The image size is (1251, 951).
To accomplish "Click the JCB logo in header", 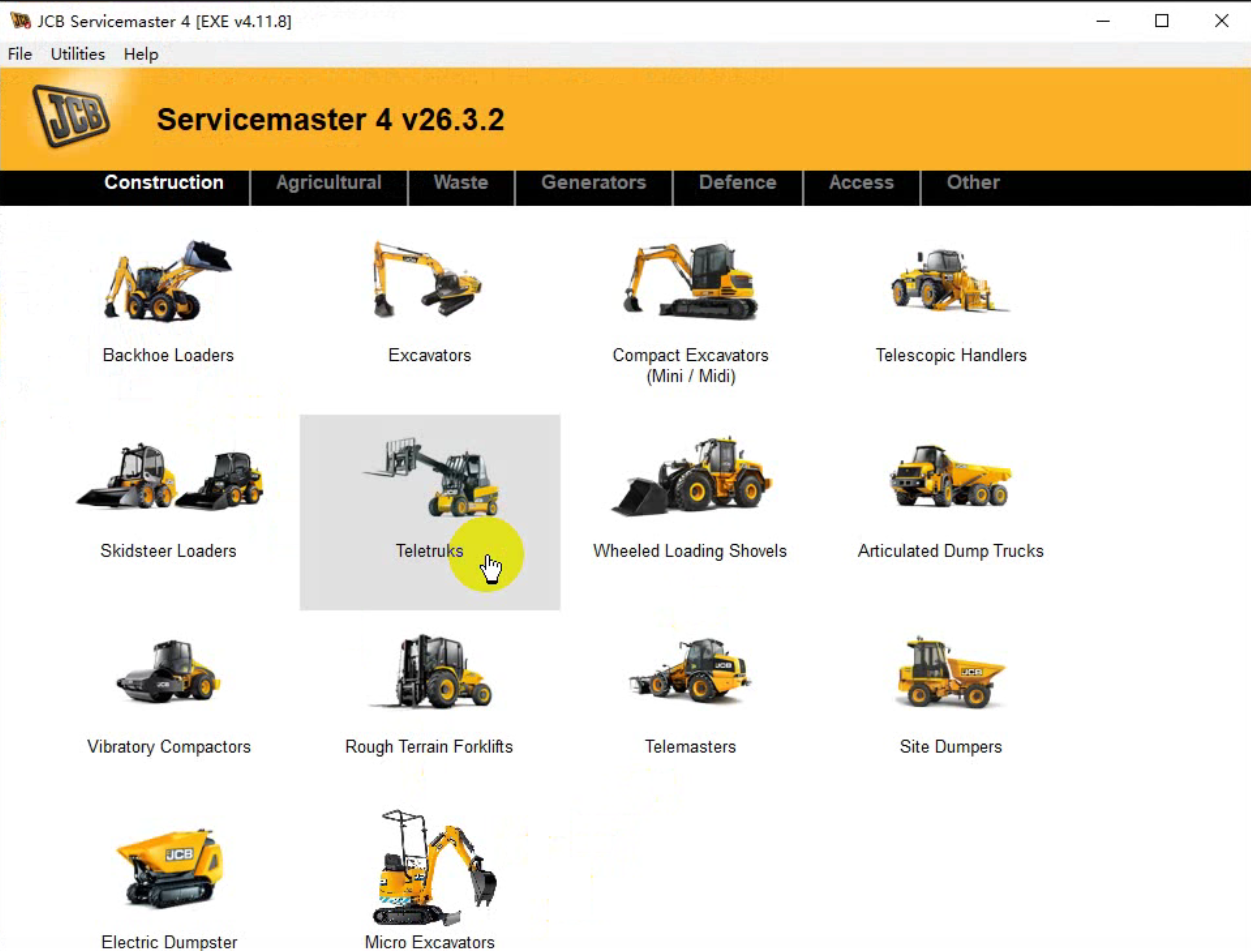I will pyautogui.click(x=70, y=118).
